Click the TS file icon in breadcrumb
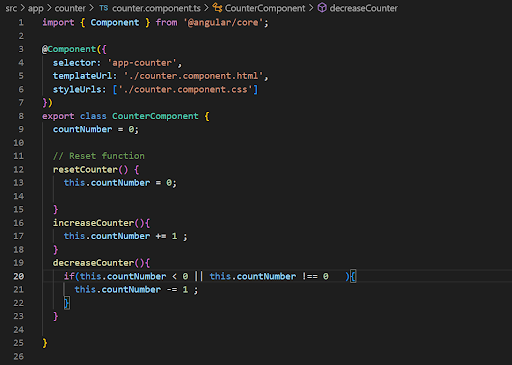 pos(104,8)
